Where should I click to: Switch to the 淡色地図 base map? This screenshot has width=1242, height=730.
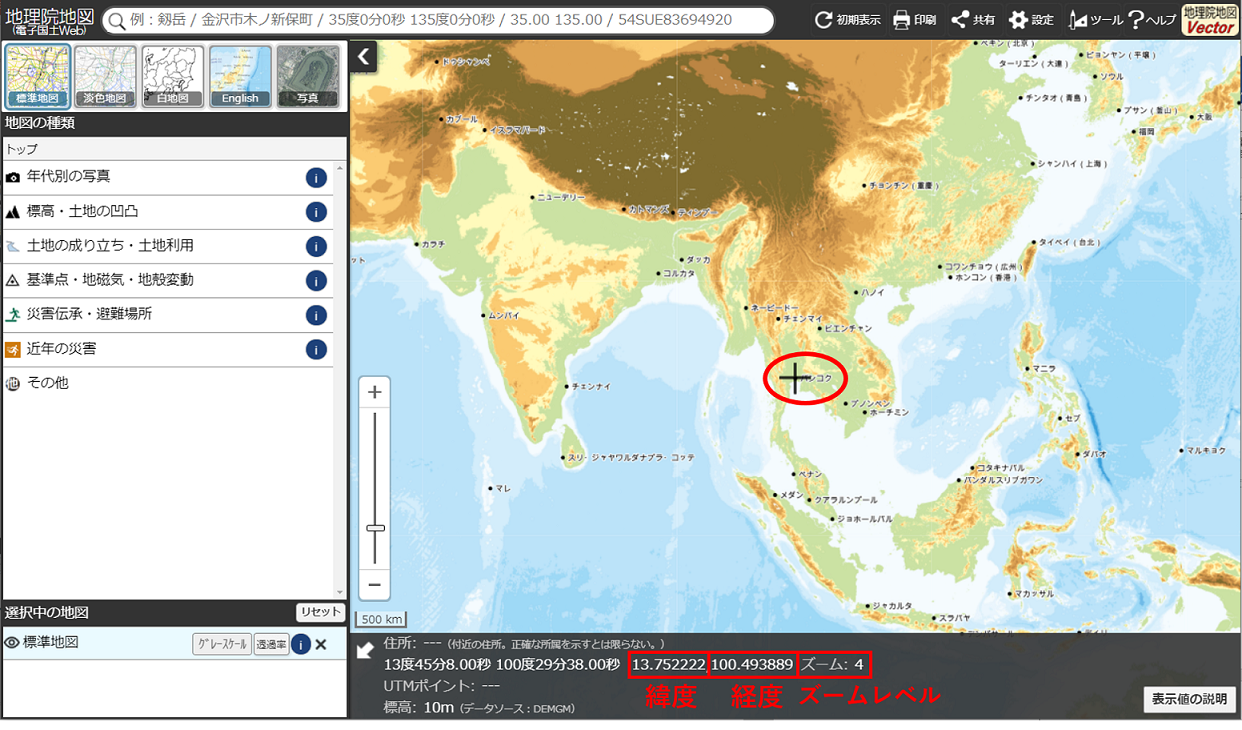pyautogui.click(x=105, y=76)
